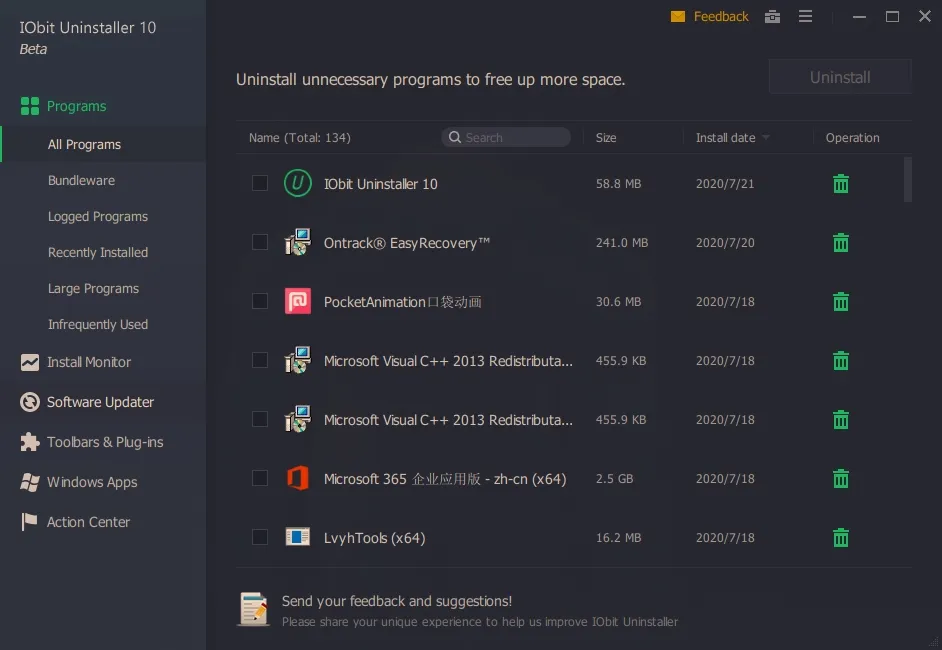
Task: Click the feedback notepad icon at bottom
Action: [253, 609]
